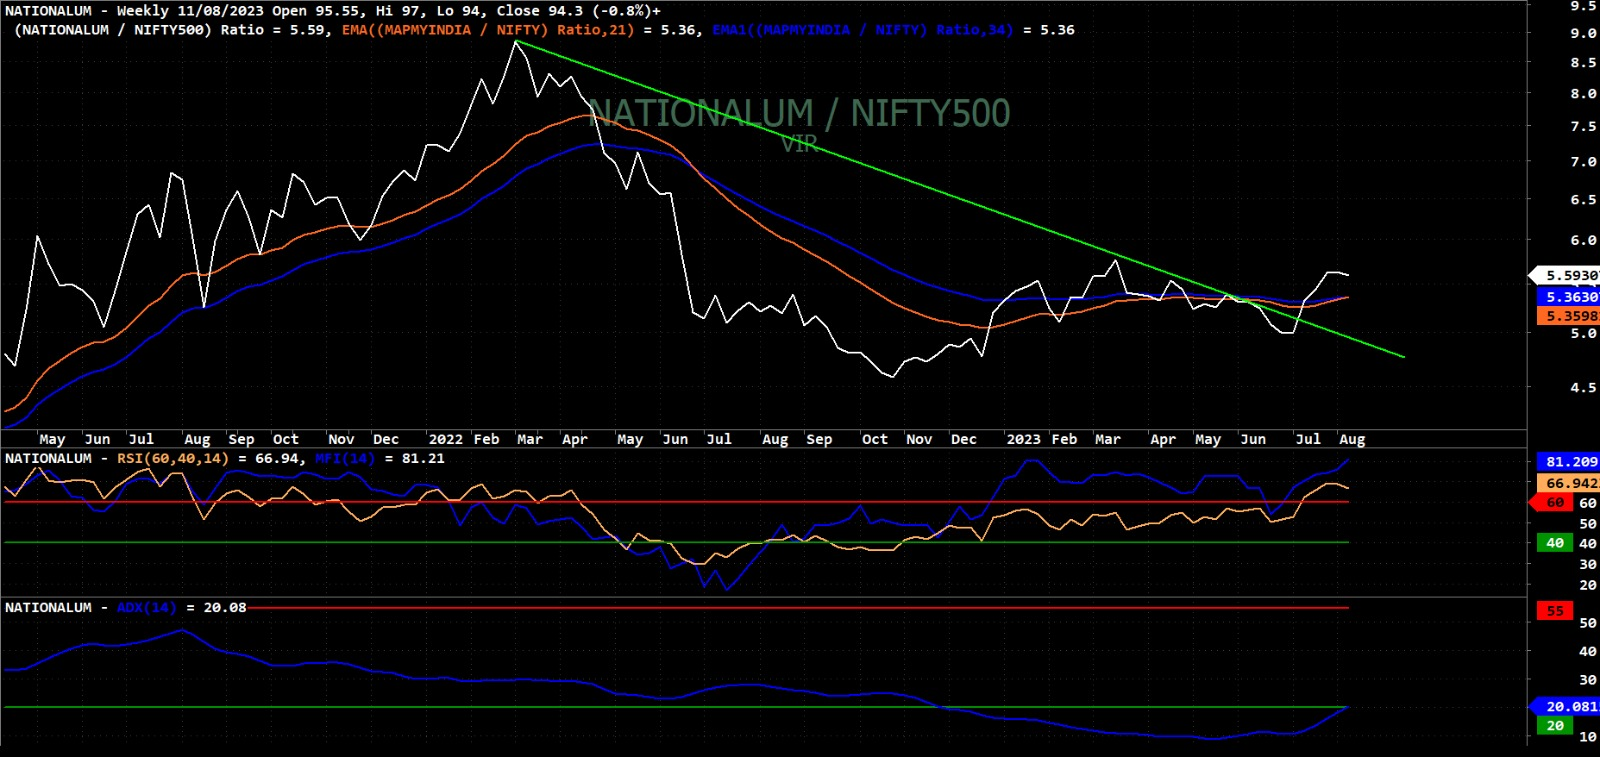Select the blue MFI(14) indicator label

tap(345, 459)
